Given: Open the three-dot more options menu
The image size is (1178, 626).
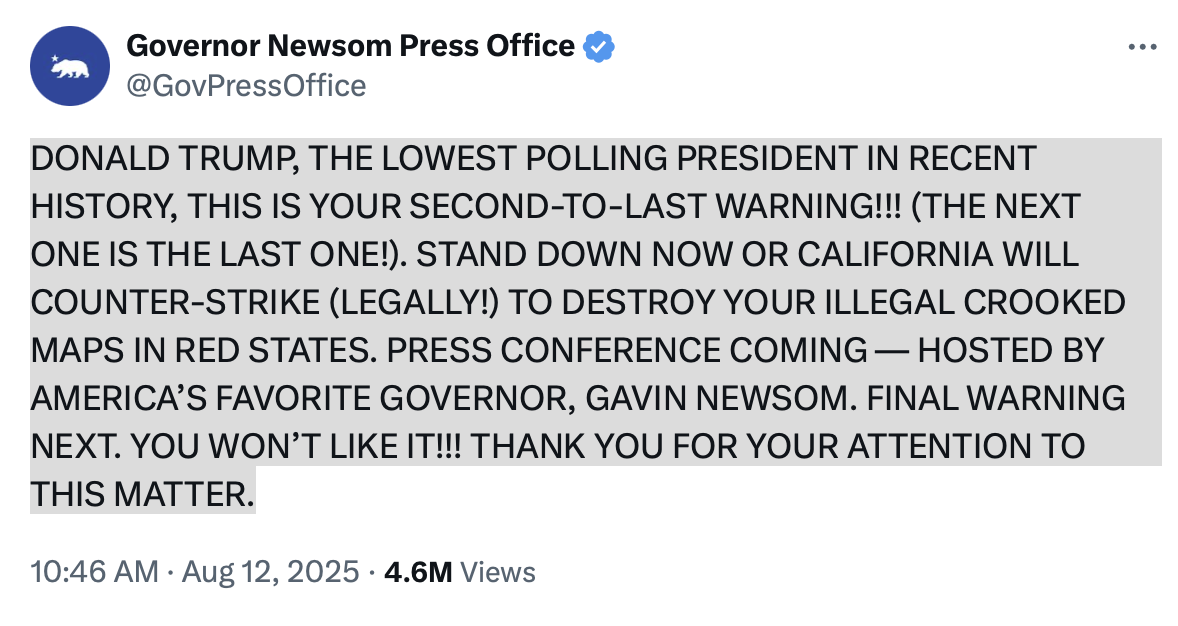Looking at the screenshot, I should pyautogui.click(x=1142, y=47).
